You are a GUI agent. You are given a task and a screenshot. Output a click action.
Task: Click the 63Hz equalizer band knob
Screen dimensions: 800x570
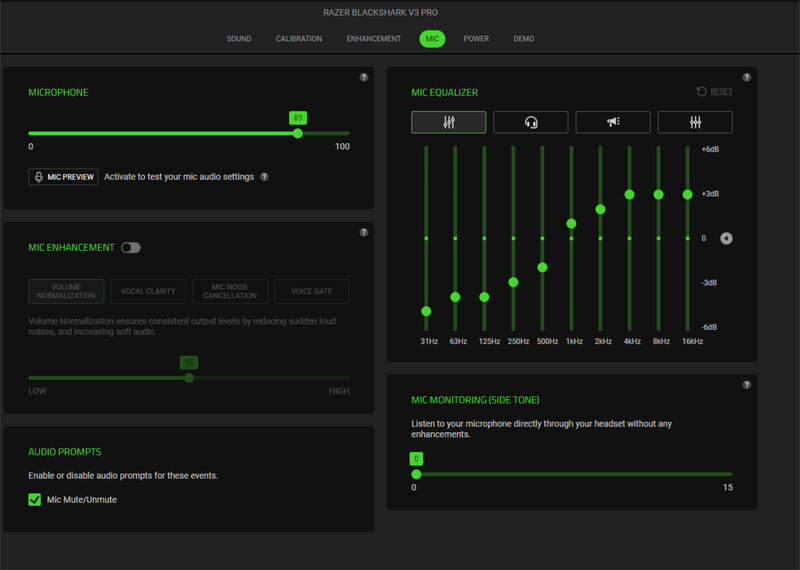pyautogui.click(x=456, y=297)
